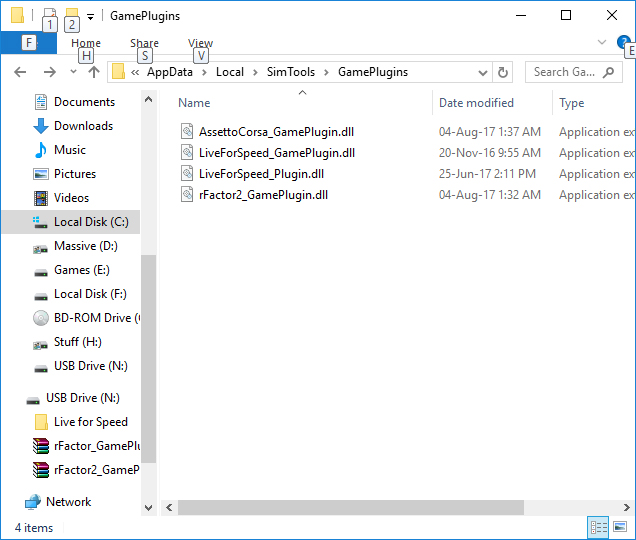Image resolution: width=636 pixels, height=540 pixels.
Task: Refresh the GamePlugins folder
Action: 503,72
